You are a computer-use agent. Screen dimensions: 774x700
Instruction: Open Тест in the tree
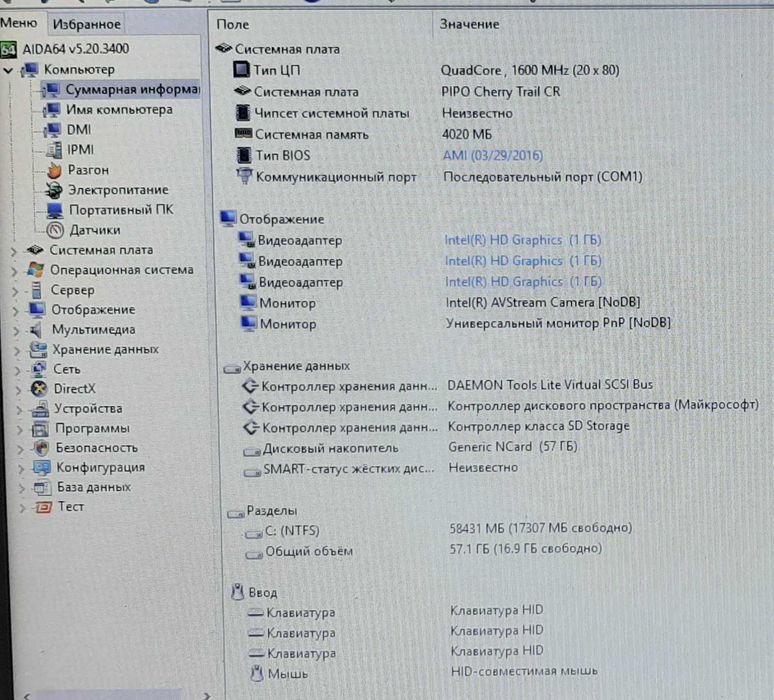[71, 507]
